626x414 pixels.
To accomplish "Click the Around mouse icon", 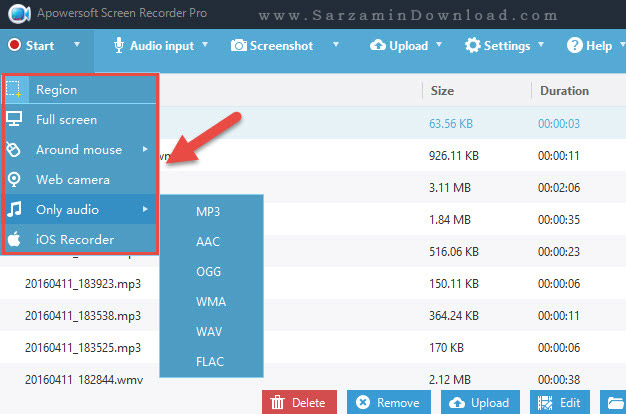I will click(14, 150).
